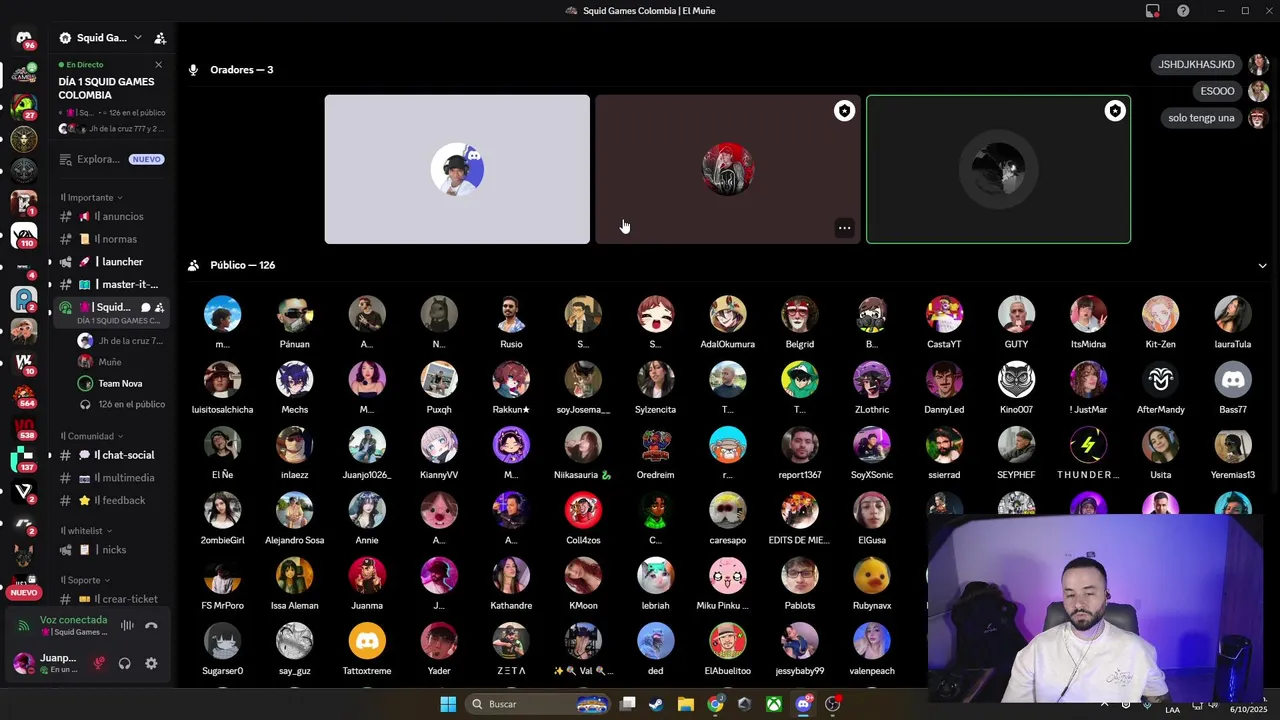This screenshot has width=1280, height=720.
Task: Collapse the Público audience section chevron
Action: point(1262,266)
